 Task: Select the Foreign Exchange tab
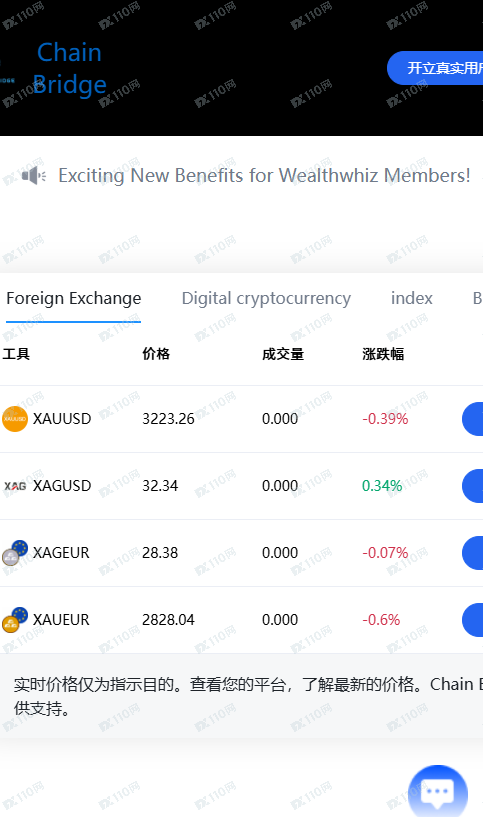pyautogui.click(x=73, y=299)
